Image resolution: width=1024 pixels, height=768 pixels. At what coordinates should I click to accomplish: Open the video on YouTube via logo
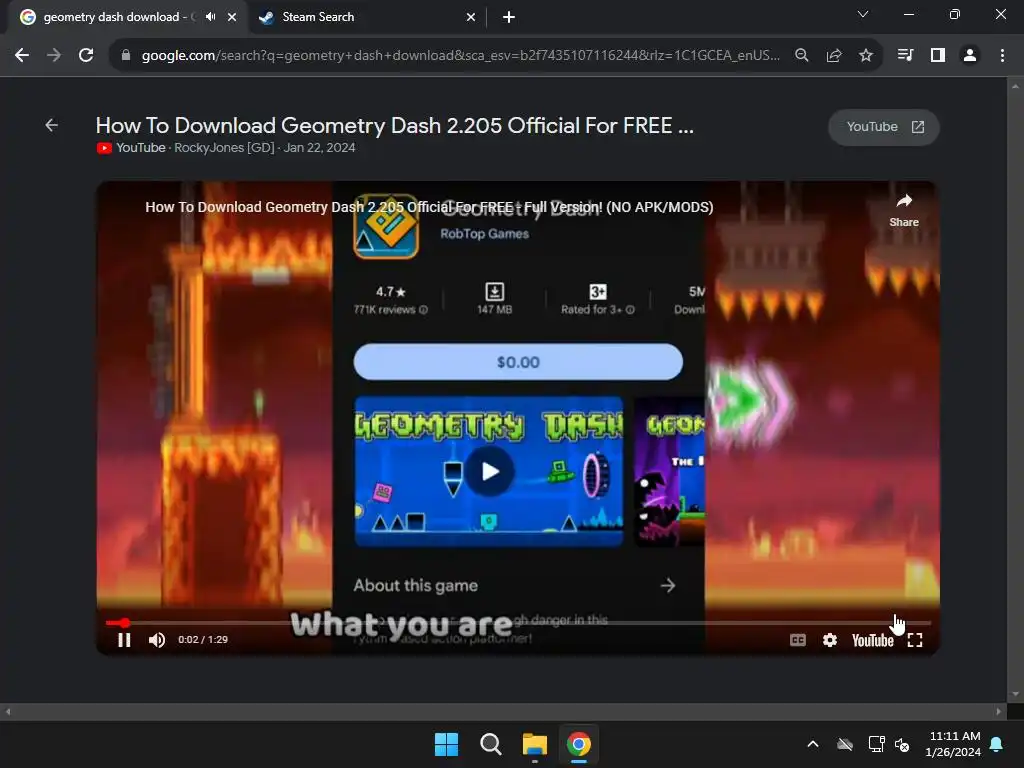(872, 640)
